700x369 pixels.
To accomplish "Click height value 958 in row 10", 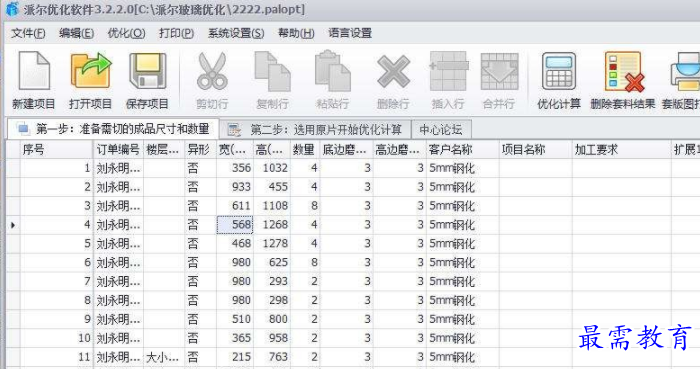I will coord(278,338).
